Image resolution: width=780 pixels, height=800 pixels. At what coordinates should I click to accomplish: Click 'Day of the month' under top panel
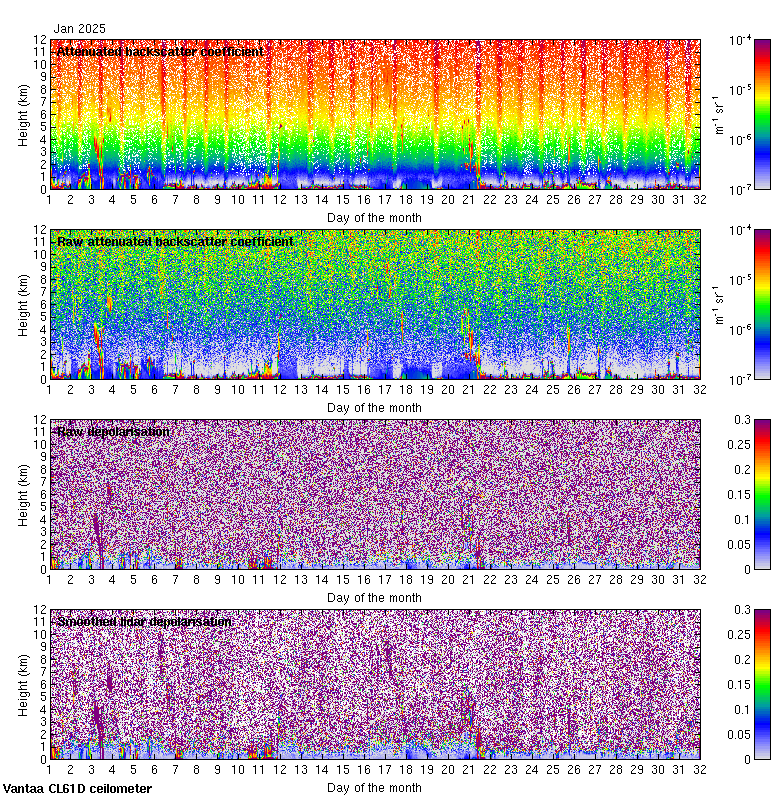[x=374, y=217]
